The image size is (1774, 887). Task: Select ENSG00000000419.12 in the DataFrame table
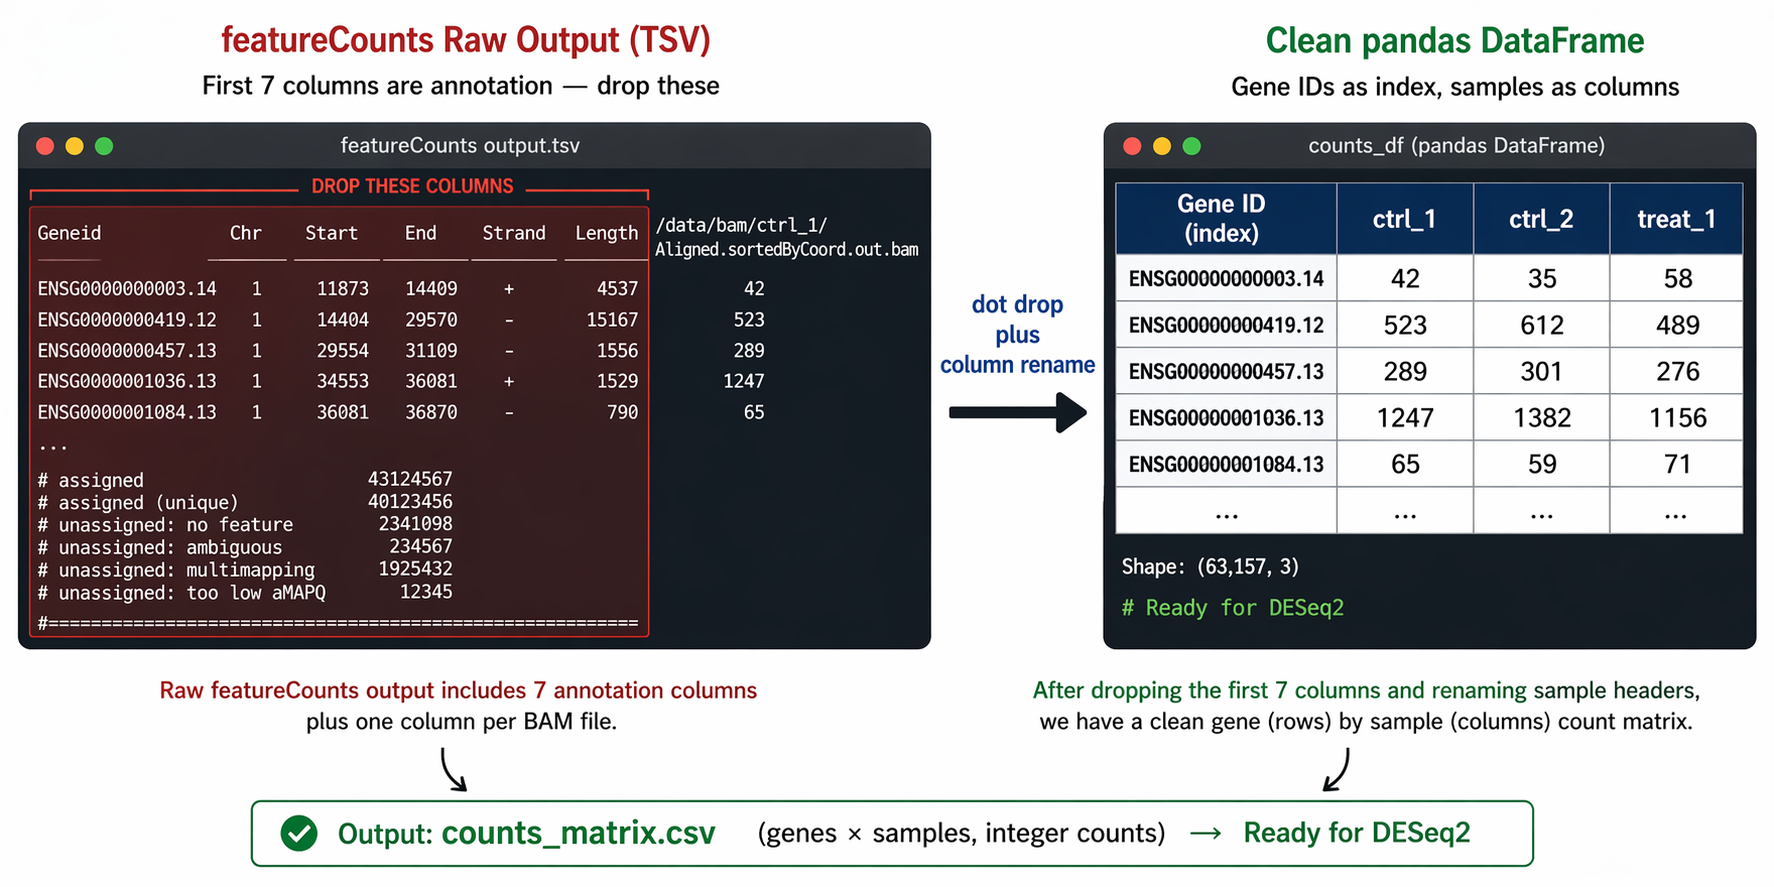(1226, 325)
